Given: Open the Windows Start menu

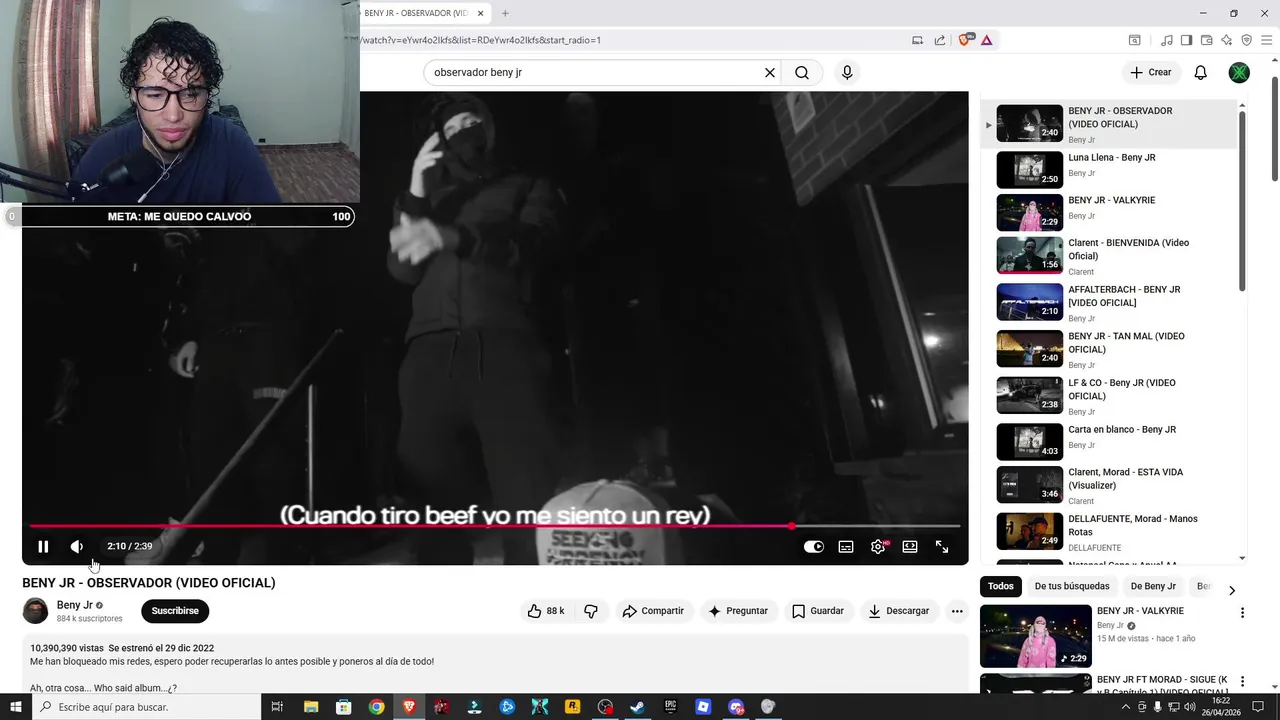Looking at the screenshot, I should 16,707.
